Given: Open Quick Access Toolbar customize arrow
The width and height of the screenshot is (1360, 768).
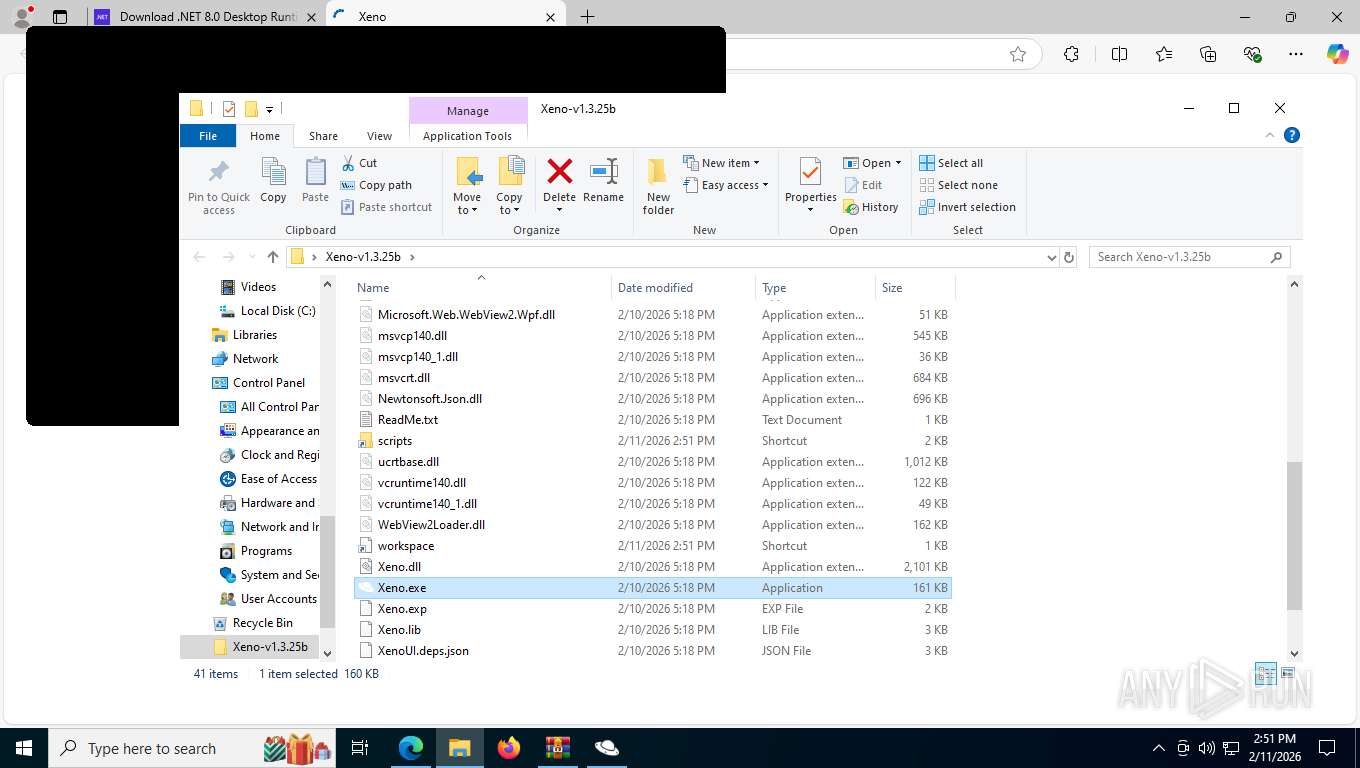Looking at the screenshot, I should coord(269,109).
